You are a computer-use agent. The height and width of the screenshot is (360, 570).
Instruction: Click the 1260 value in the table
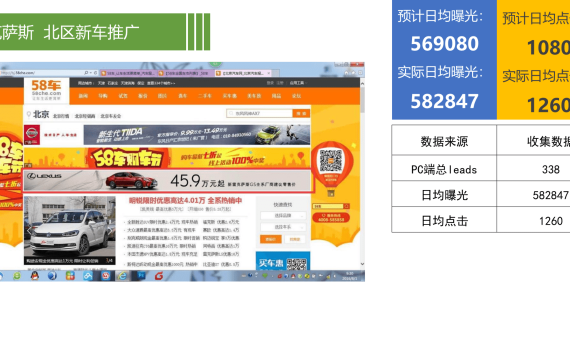pyautogui.click(x=551, y=221)
